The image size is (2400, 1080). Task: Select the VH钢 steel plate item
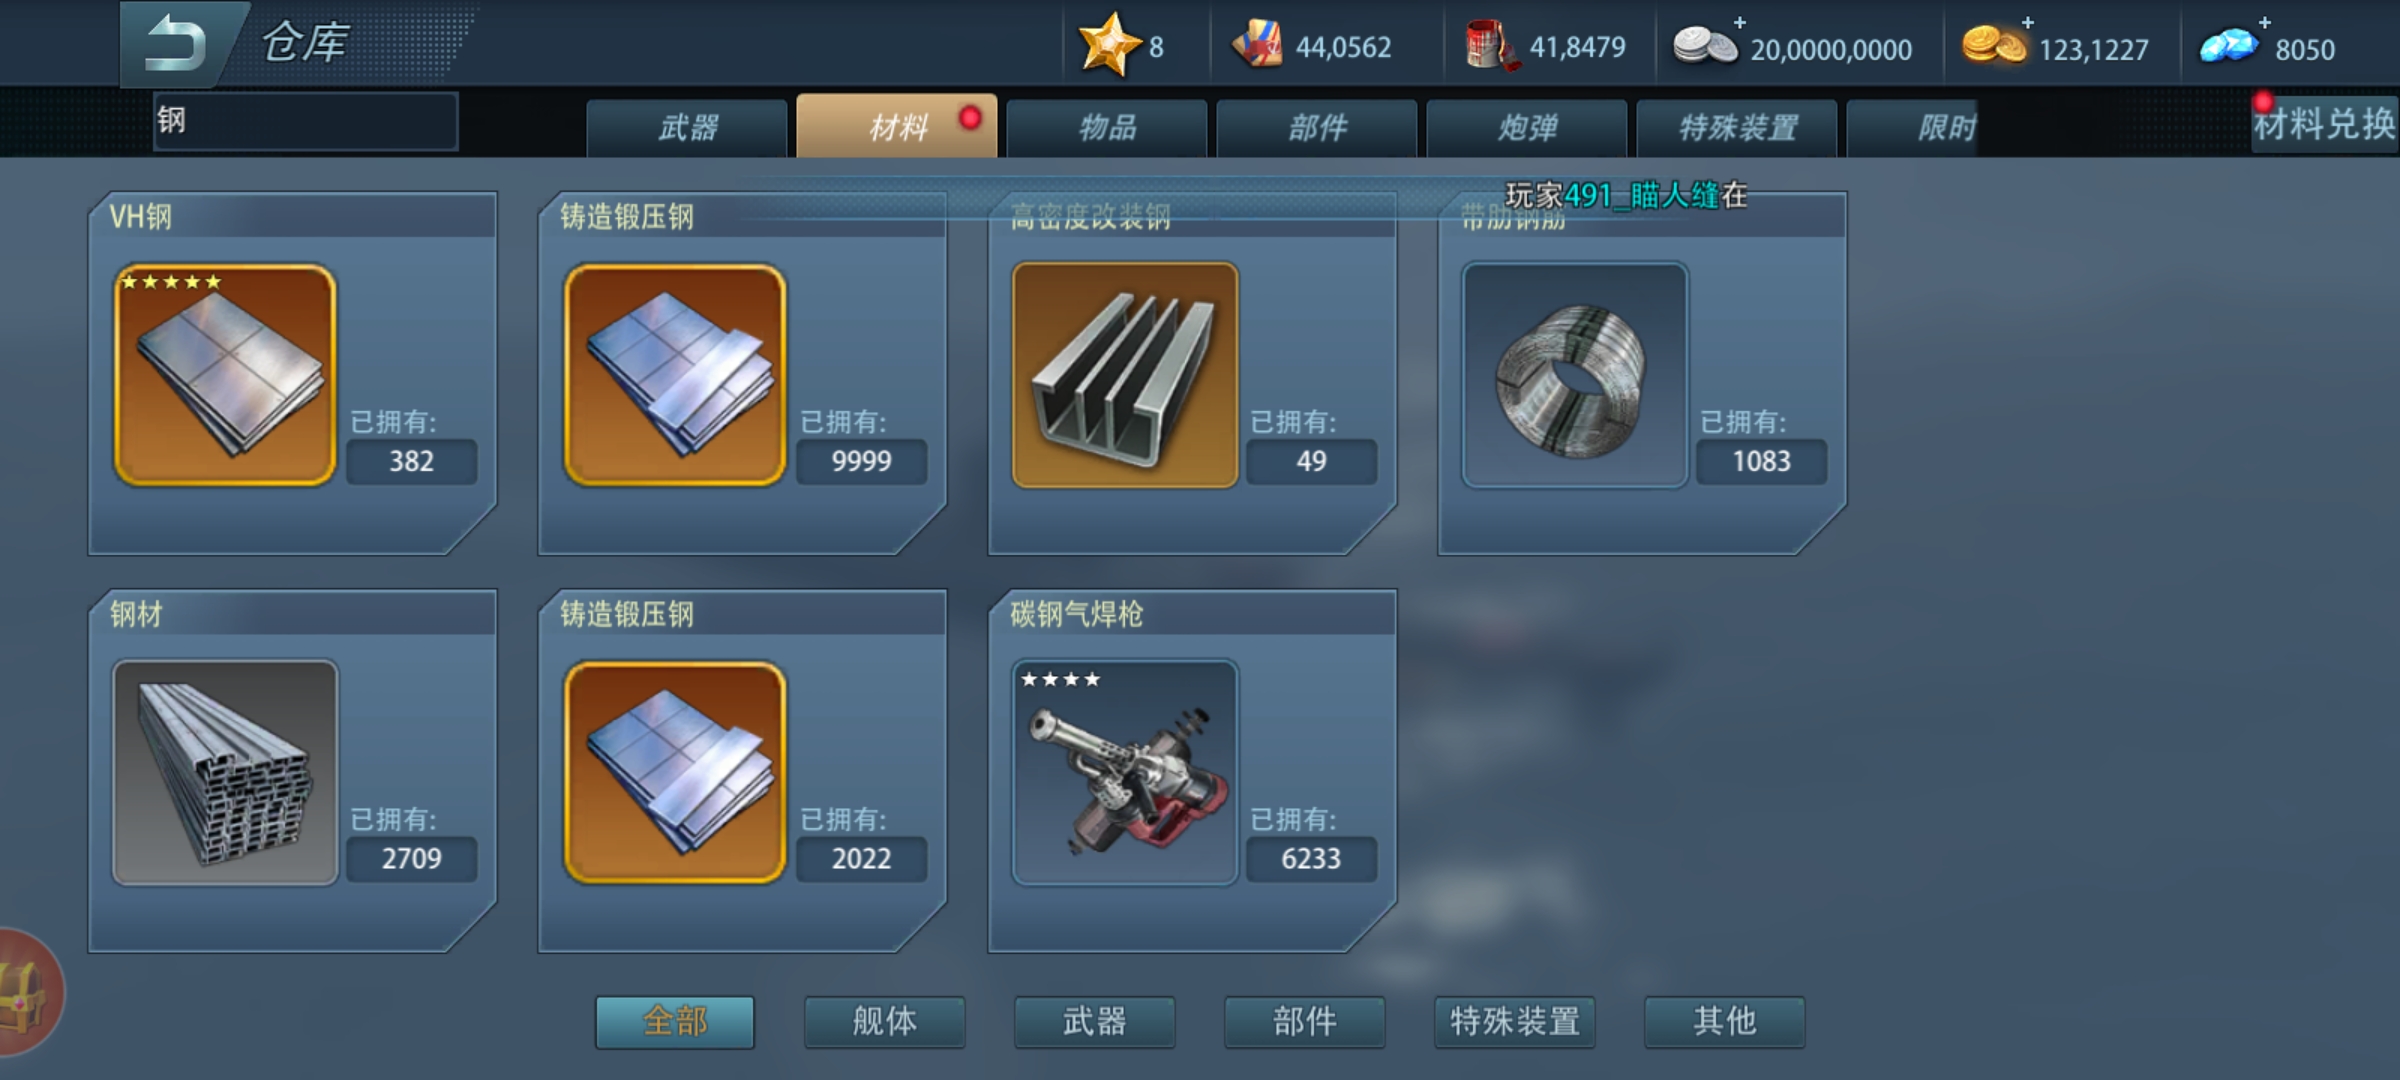point(225,374)
